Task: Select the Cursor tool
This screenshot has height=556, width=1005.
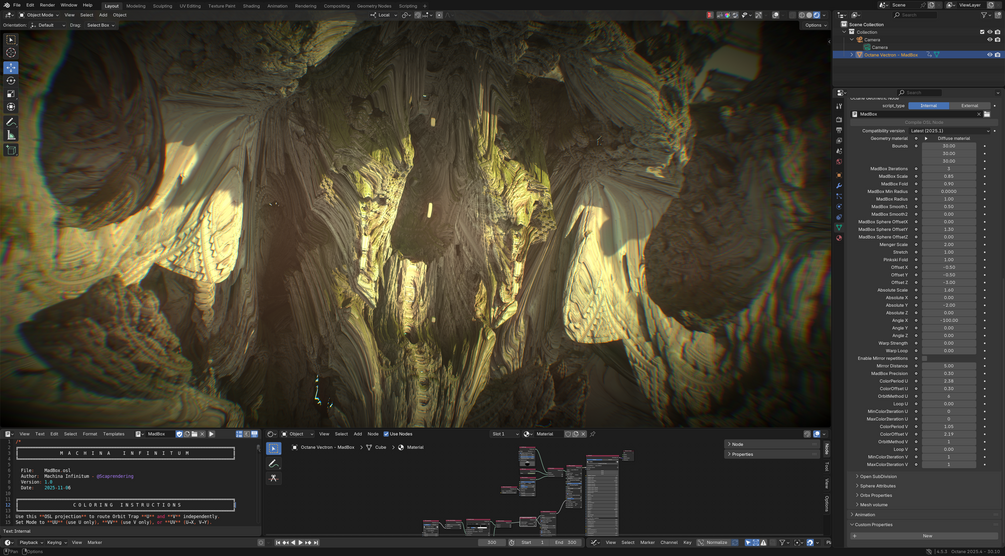Action: click(x=11, y=52)
